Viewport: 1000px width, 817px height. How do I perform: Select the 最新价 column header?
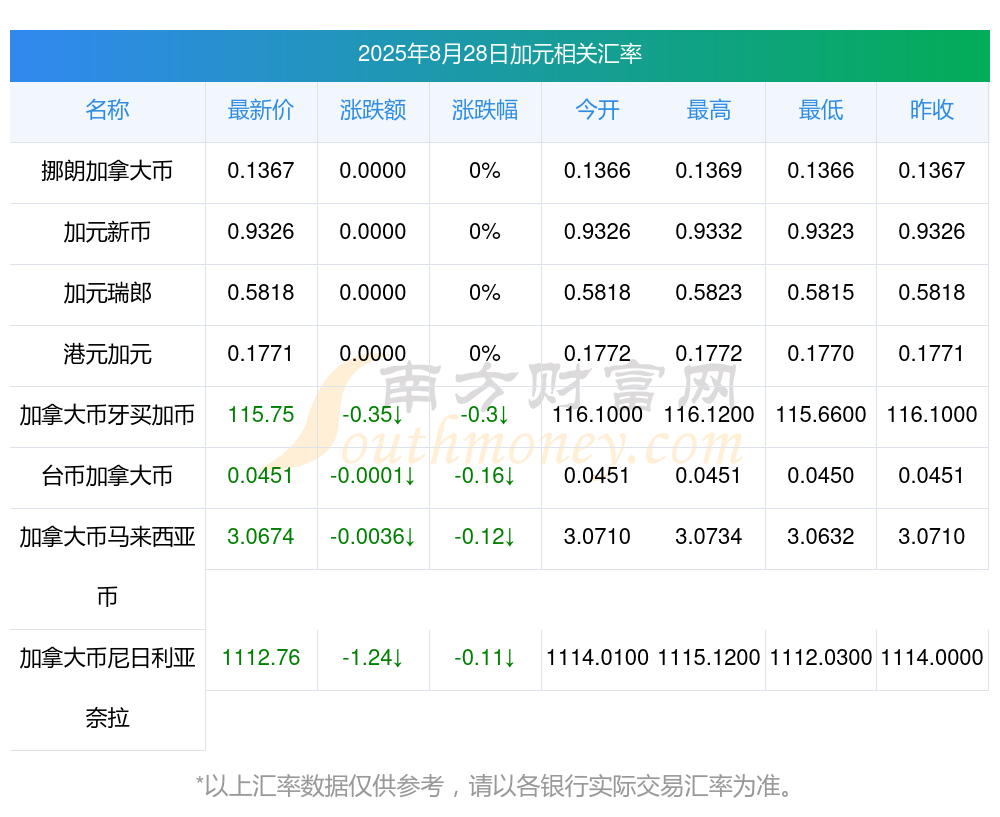tap(261, 110)
